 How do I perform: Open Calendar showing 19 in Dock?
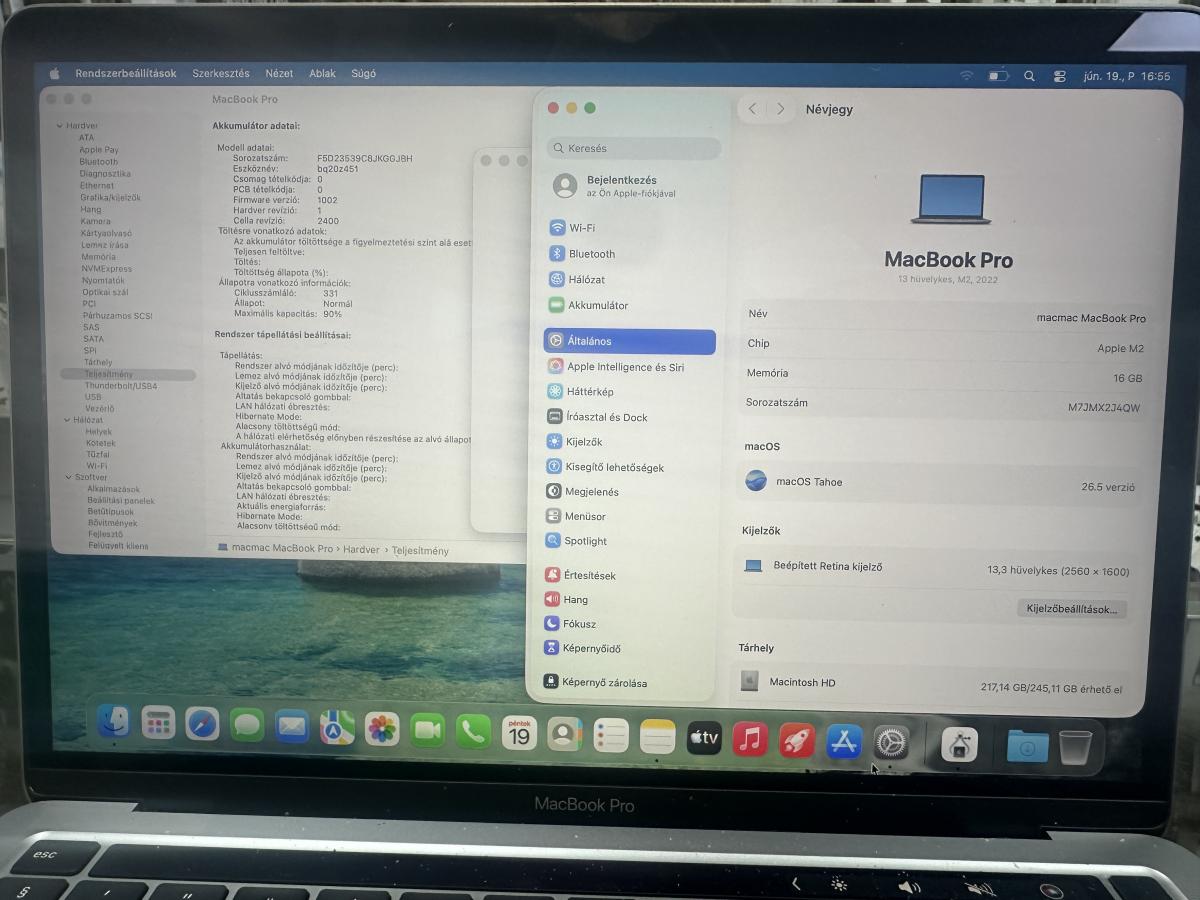tap(519, 734)
